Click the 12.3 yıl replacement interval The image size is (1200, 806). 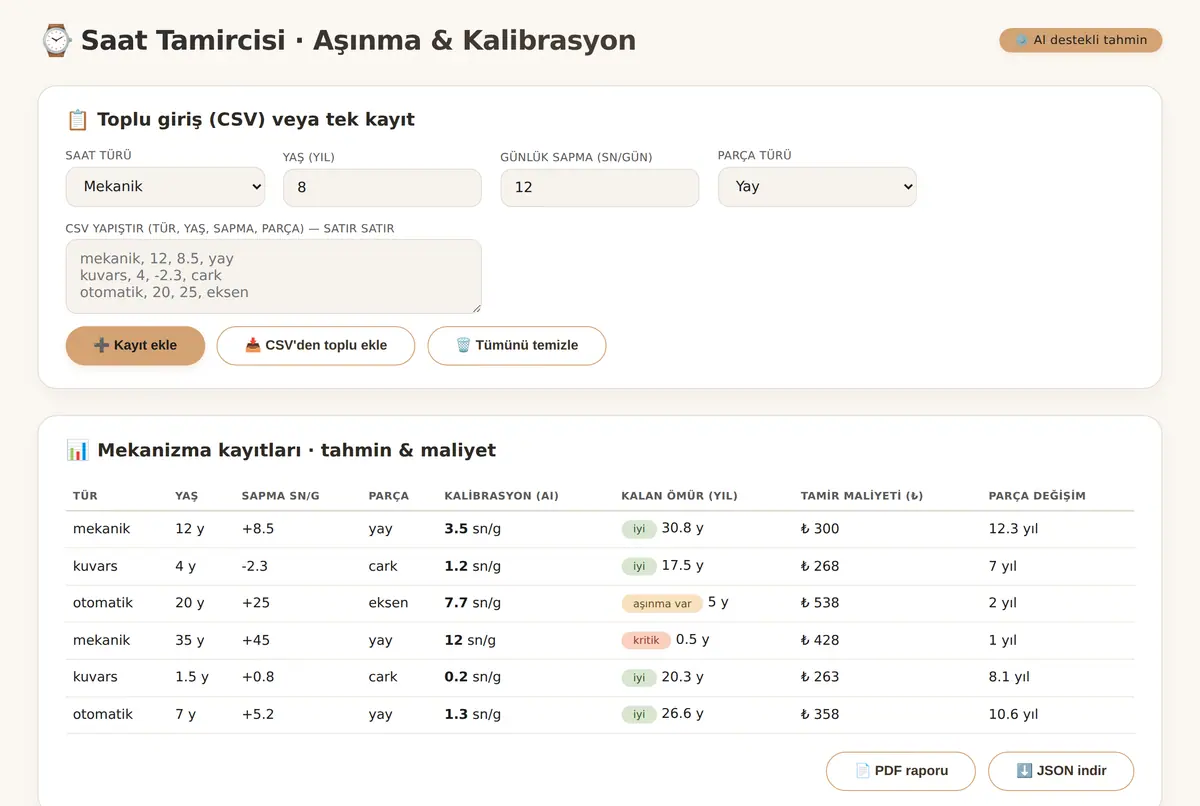click(x=1014, y=529)
